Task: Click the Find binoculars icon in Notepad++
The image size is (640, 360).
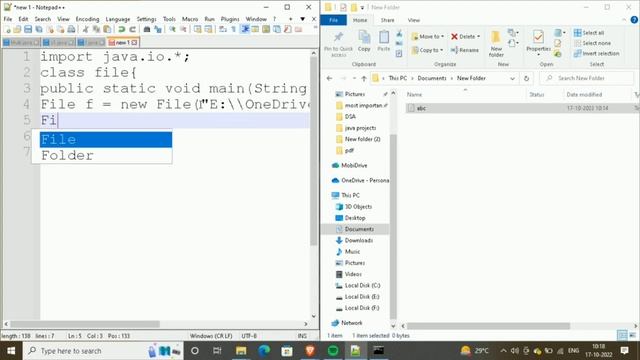Action: point(147,29)
